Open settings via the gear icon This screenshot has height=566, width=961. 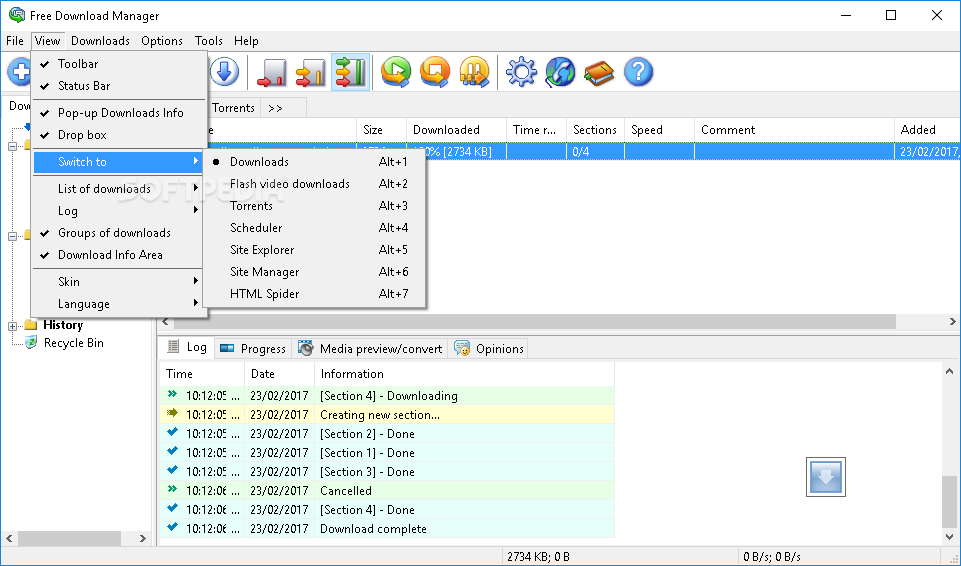521,72
